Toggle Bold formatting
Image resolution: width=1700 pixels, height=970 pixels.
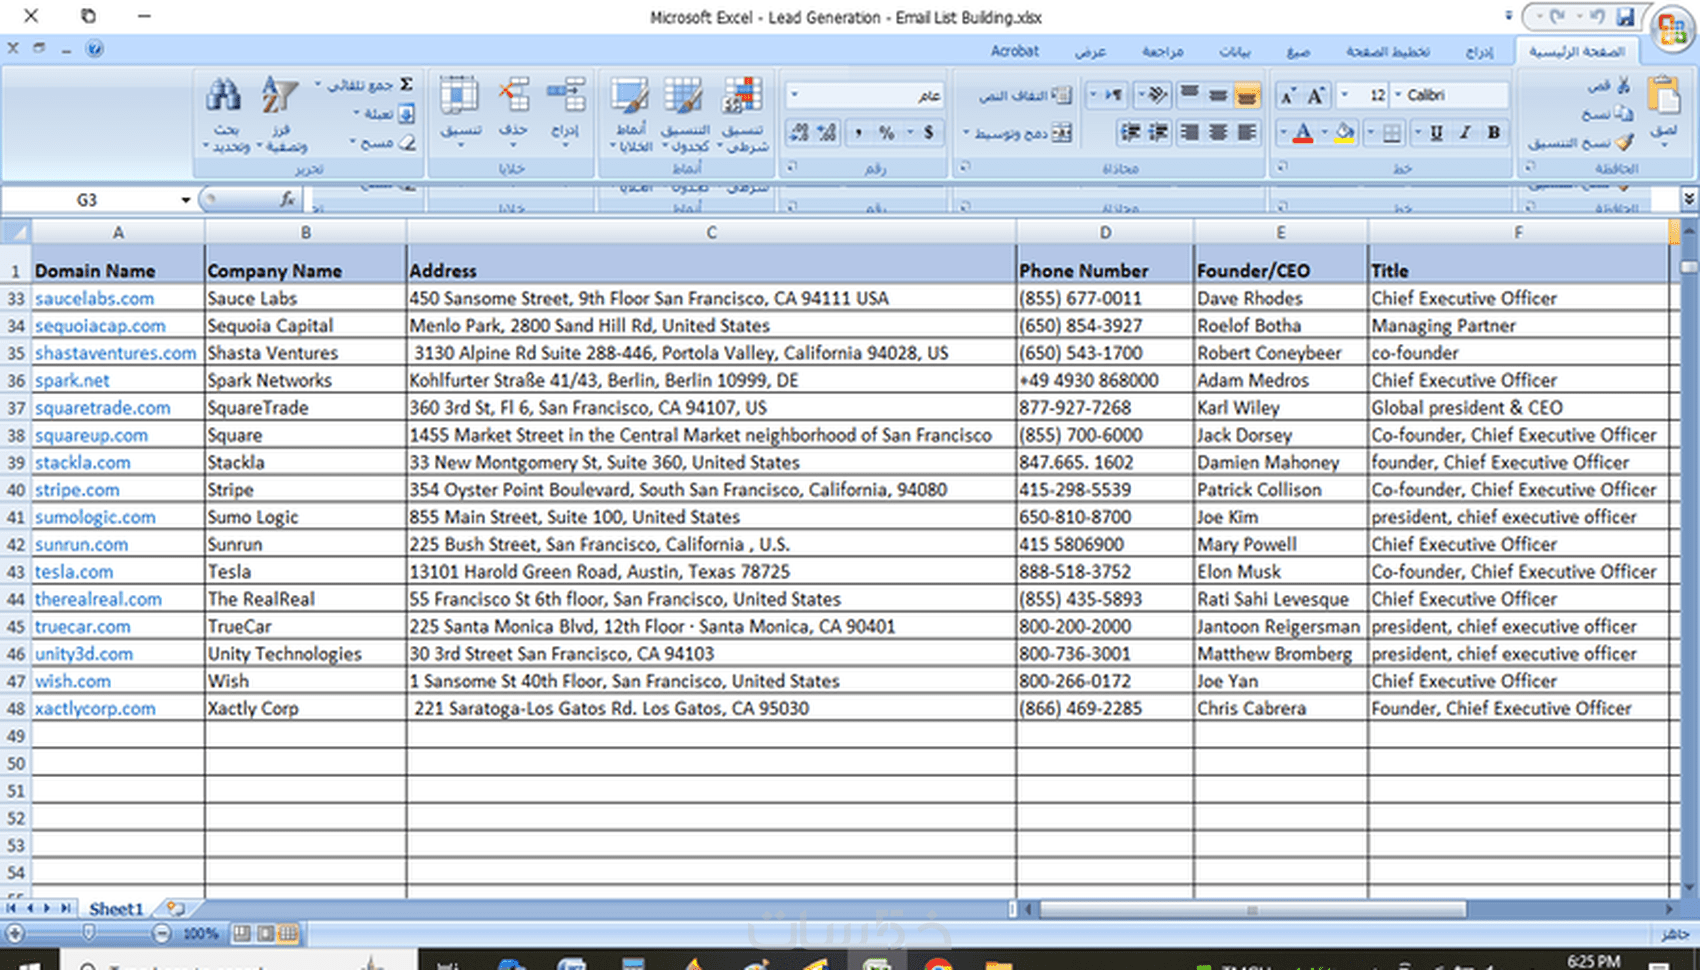[x=1494, y=132]
